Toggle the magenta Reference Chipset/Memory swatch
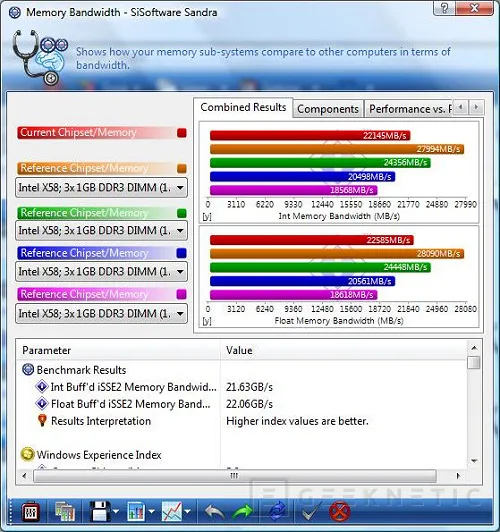500x532 pixels. [x=182, y=294]
